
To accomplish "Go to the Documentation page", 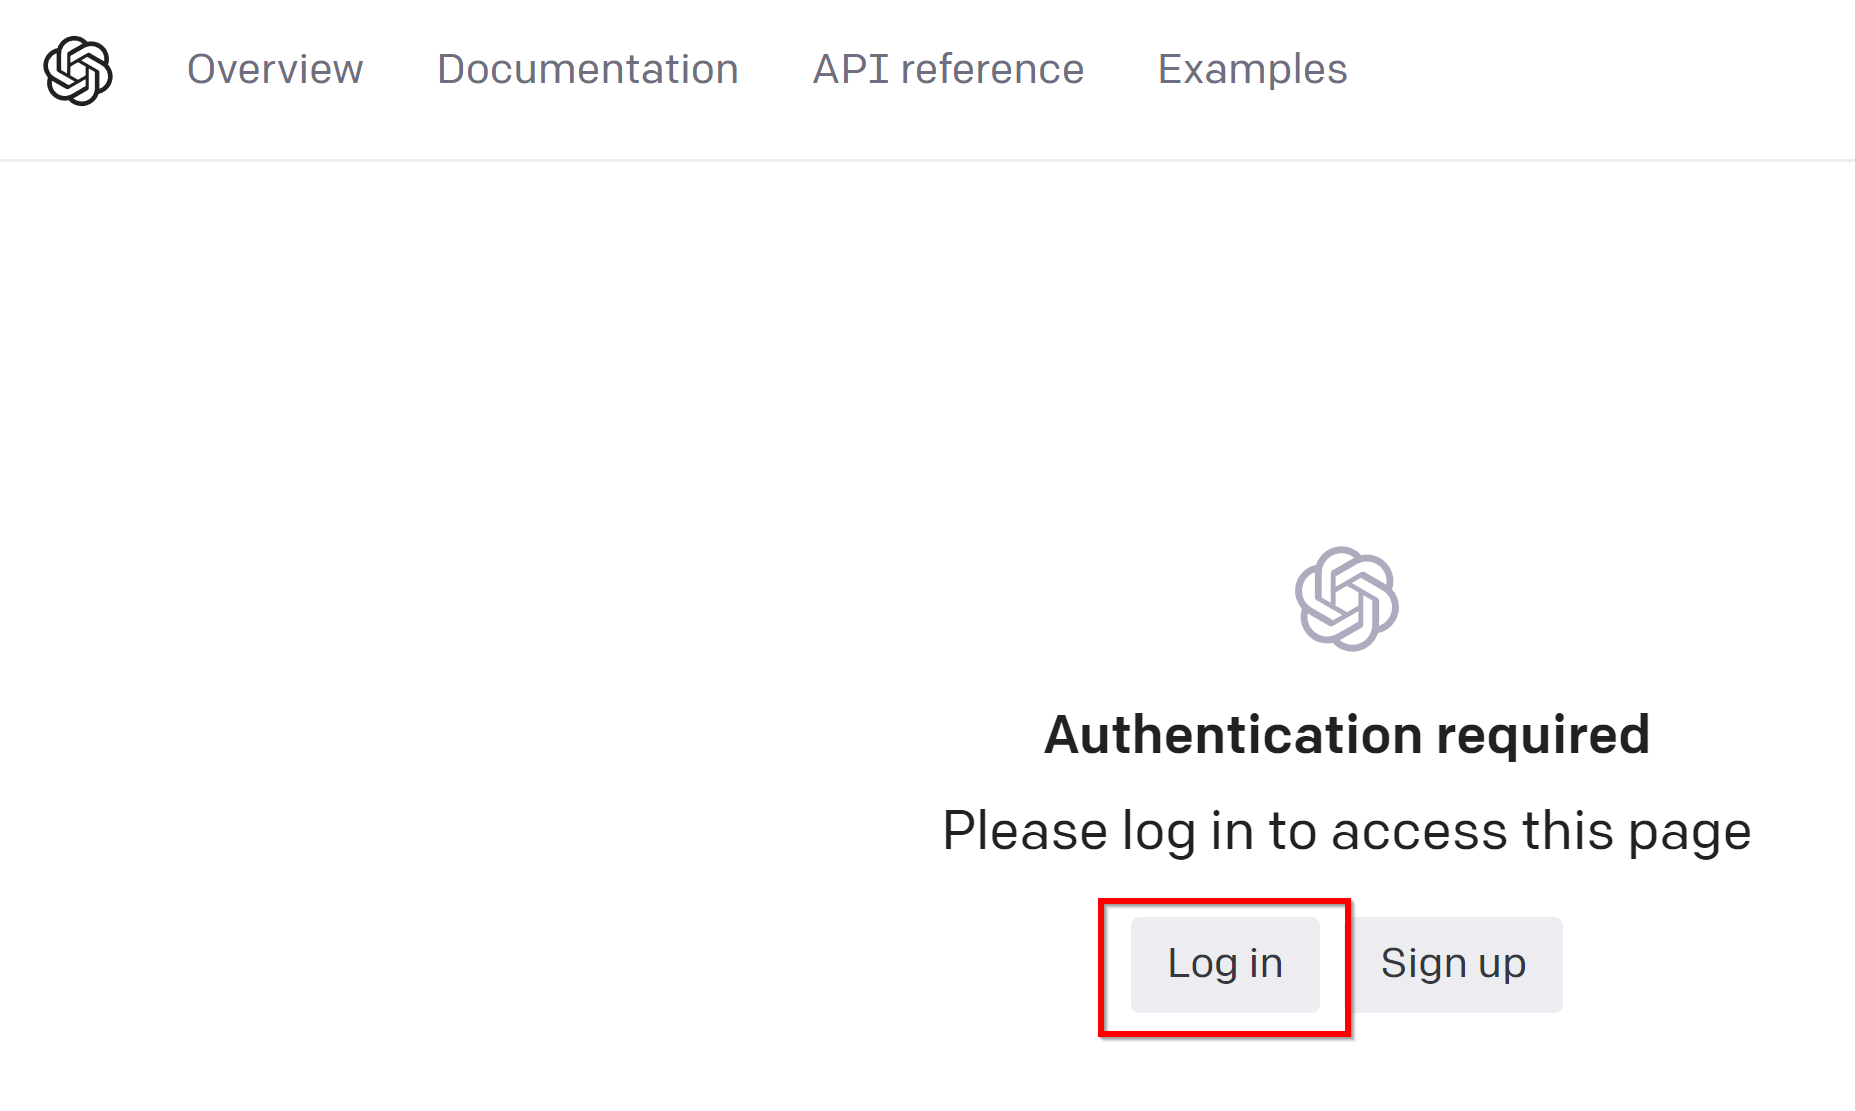I will (588, 69).
